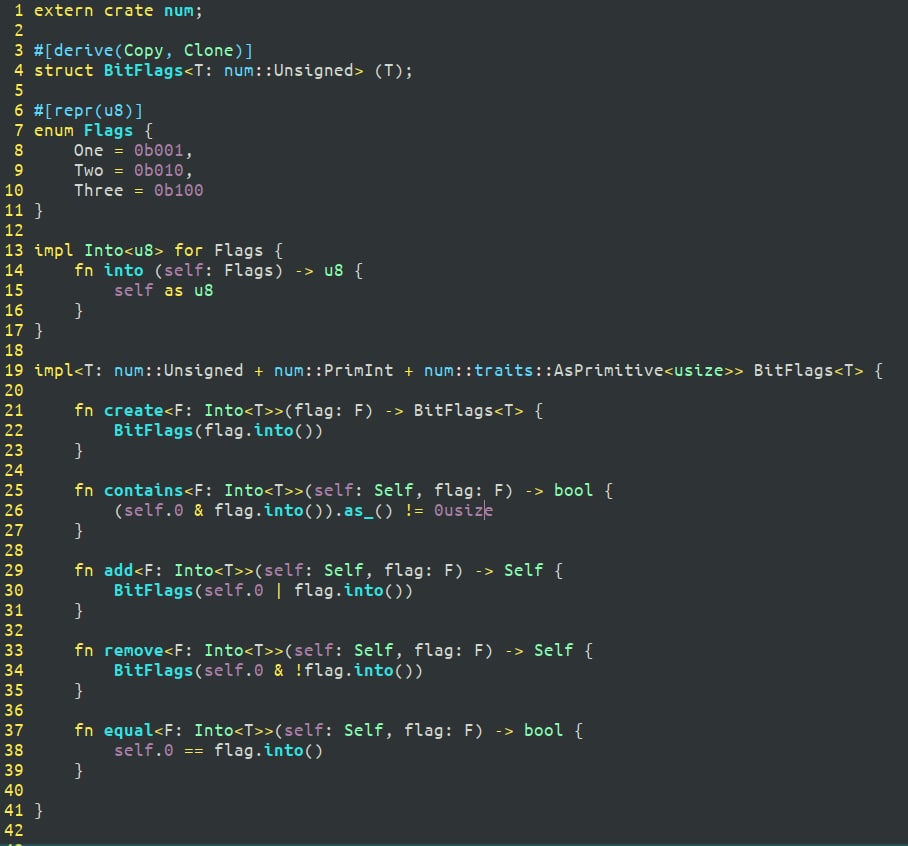Click the 'create' function name
This screenshot has height=846, width=908.
tap(133, 411)
